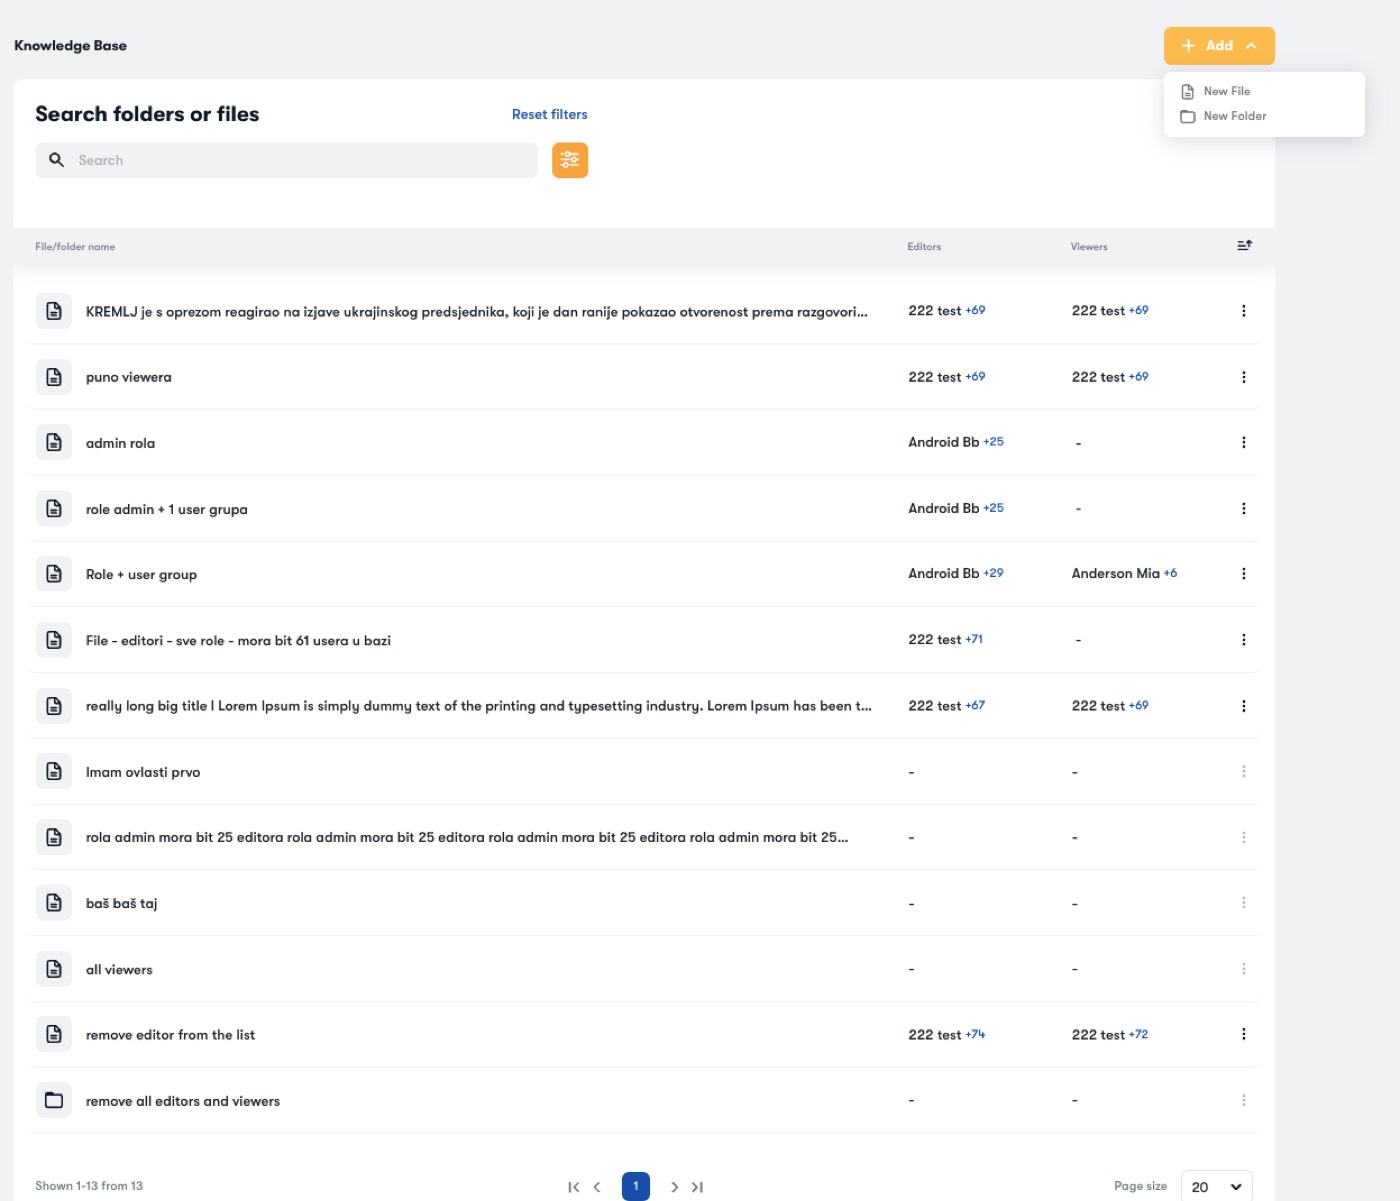Click the sort icon in table header
Viewport: 1400px width, 1201px height.
(1244, 245)
